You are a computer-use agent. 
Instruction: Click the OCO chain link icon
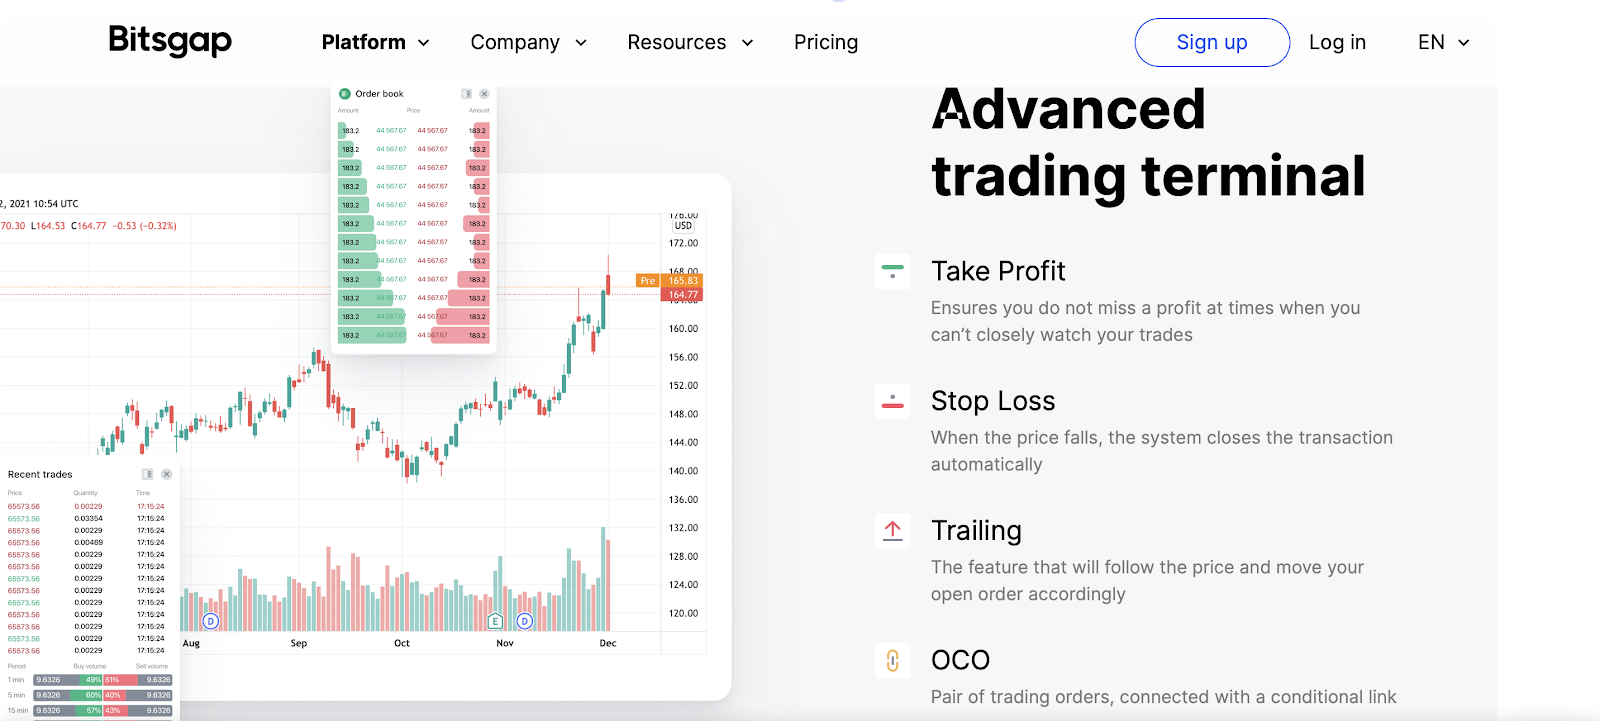pyautogui.click(x=893, y=660)
